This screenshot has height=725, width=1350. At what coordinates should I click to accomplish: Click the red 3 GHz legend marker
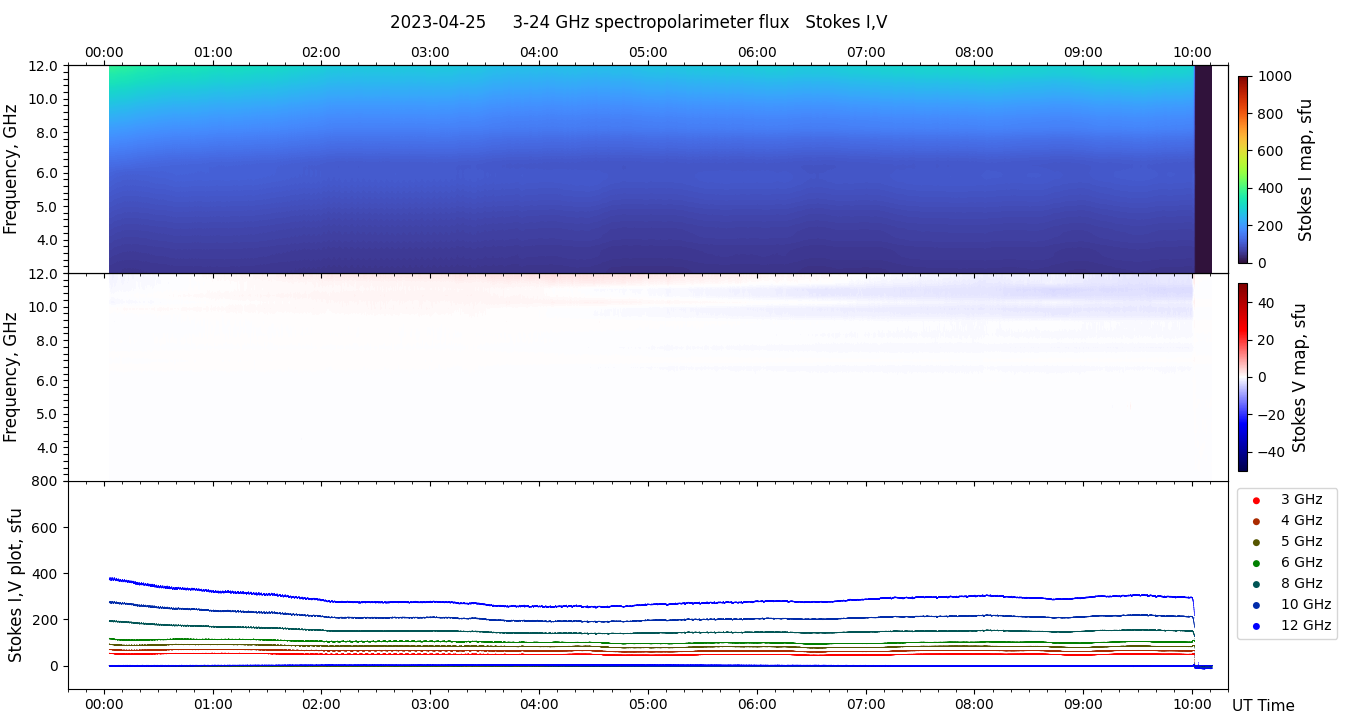(1256, 500)
